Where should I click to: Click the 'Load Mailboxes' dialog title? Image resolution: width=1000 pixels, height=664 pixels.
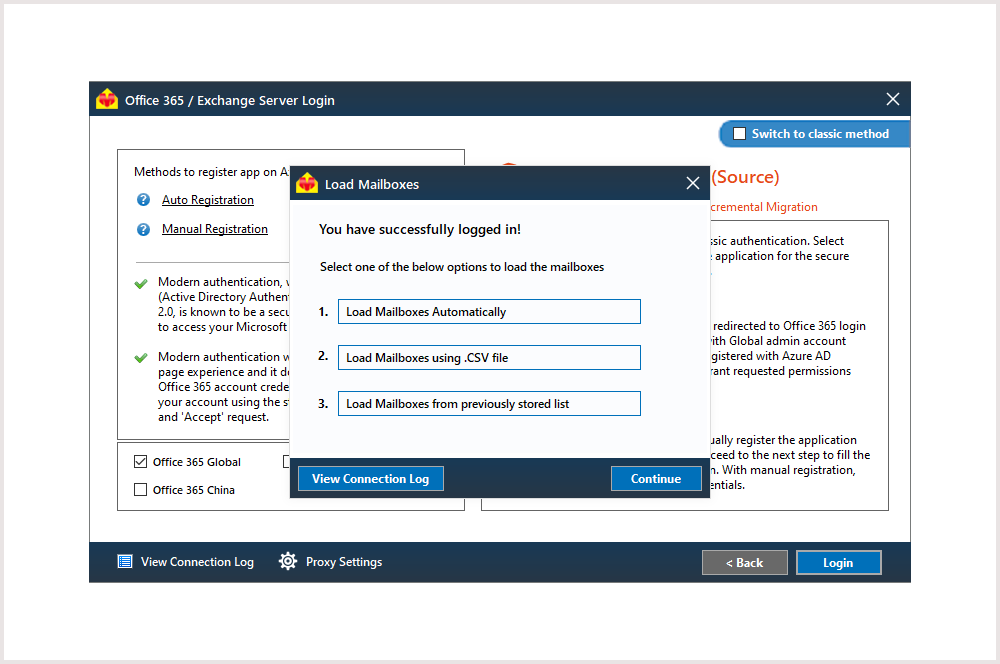tap(372, 184)
